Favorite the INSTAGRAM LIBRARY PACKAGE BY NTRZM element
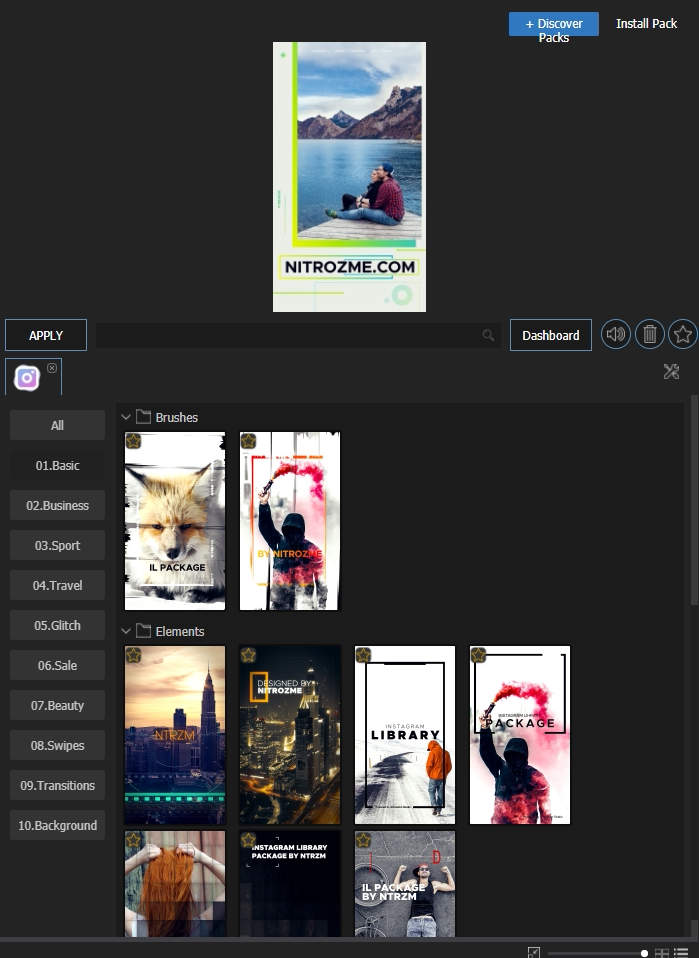This screenshot has width=699, height=958. [248, 840]
